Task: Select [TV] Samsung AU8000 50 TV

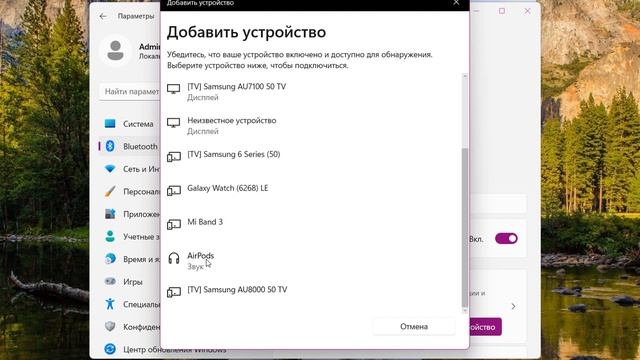Action: pyautogui.click(x=312, y=291)
